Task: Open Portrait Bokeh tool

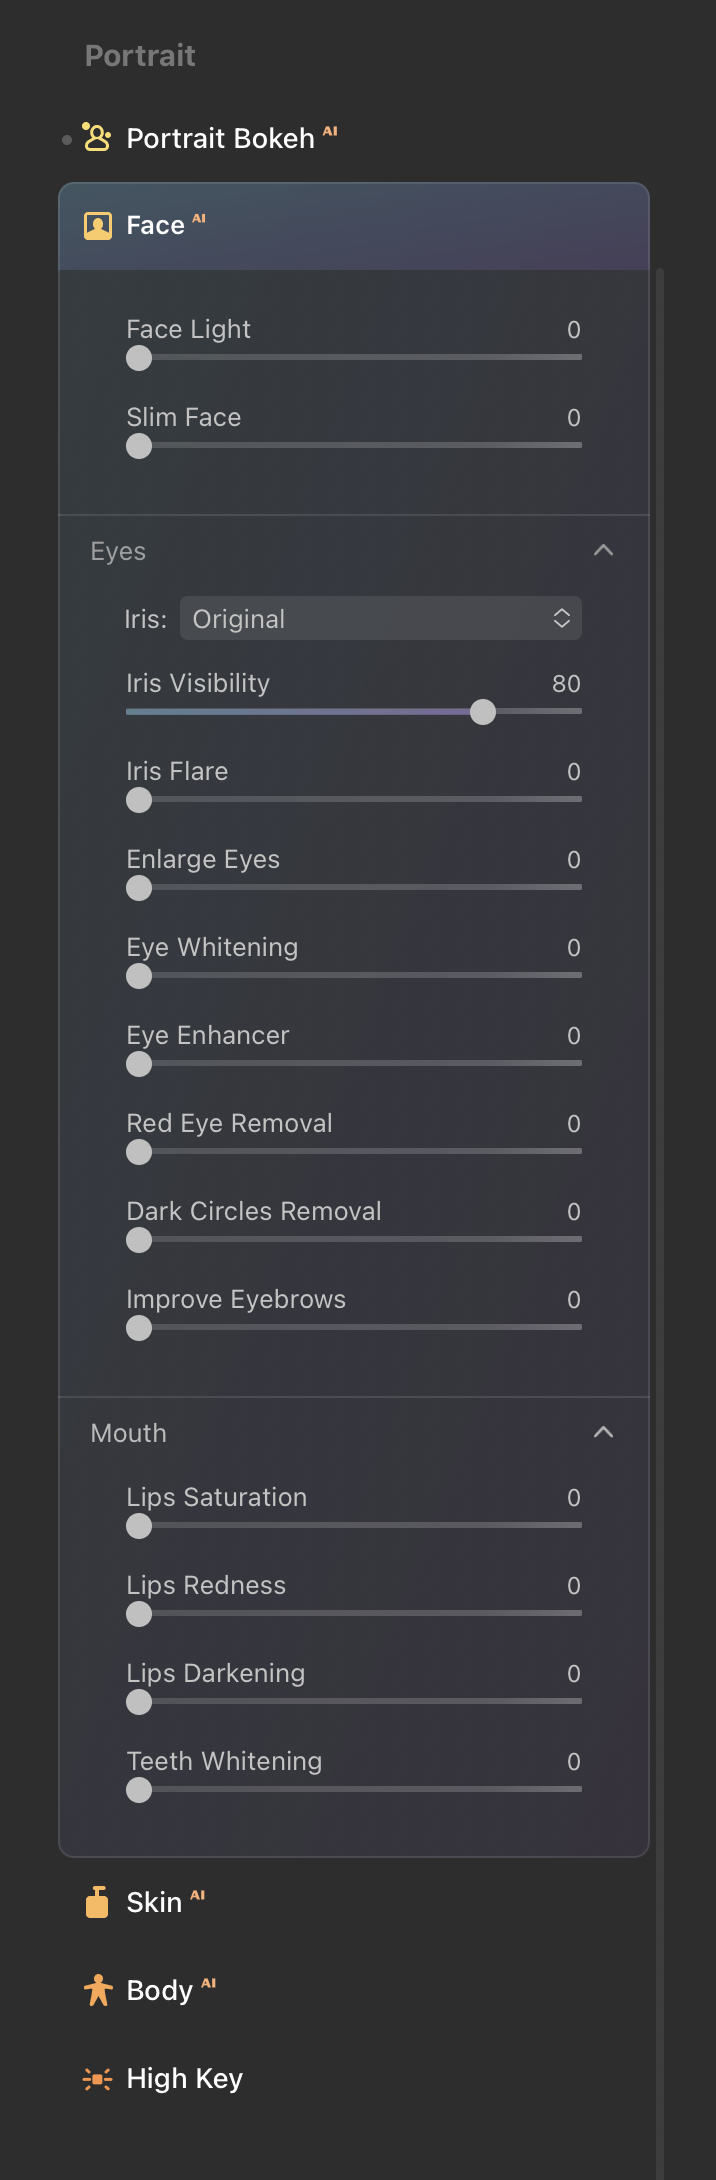Action: click(x=220, y=138)
